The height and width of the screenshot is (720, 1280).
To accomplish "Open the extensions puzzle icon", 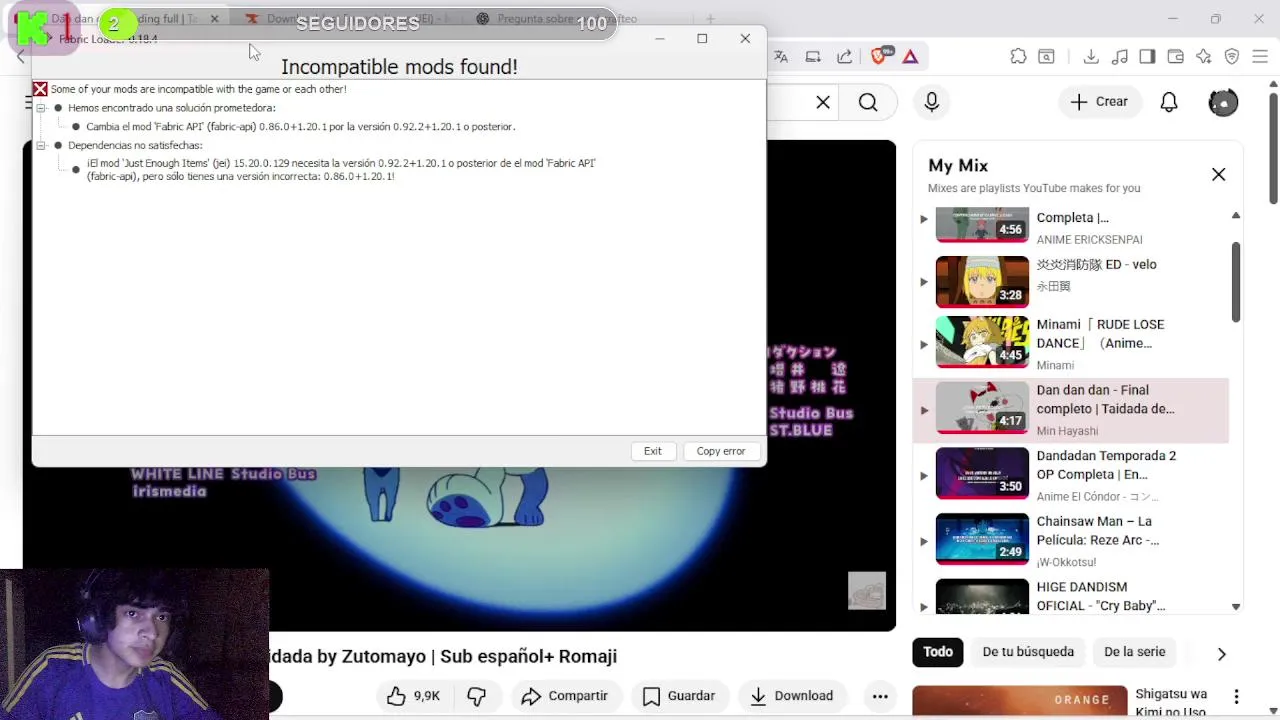I will (x=1018, y=57).
